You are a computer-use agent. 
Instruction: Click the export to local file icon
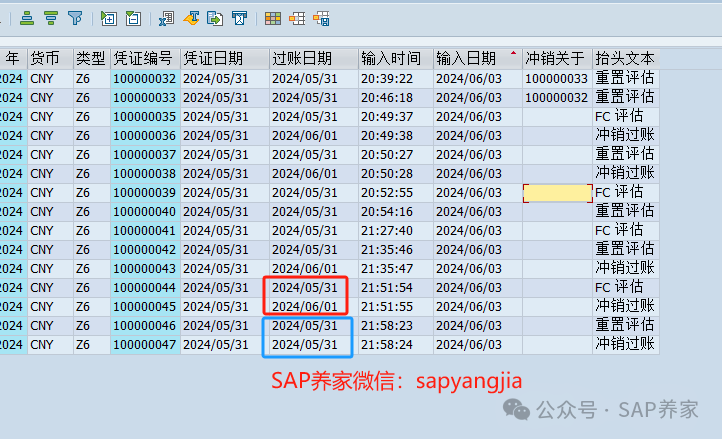click(215, 19)
